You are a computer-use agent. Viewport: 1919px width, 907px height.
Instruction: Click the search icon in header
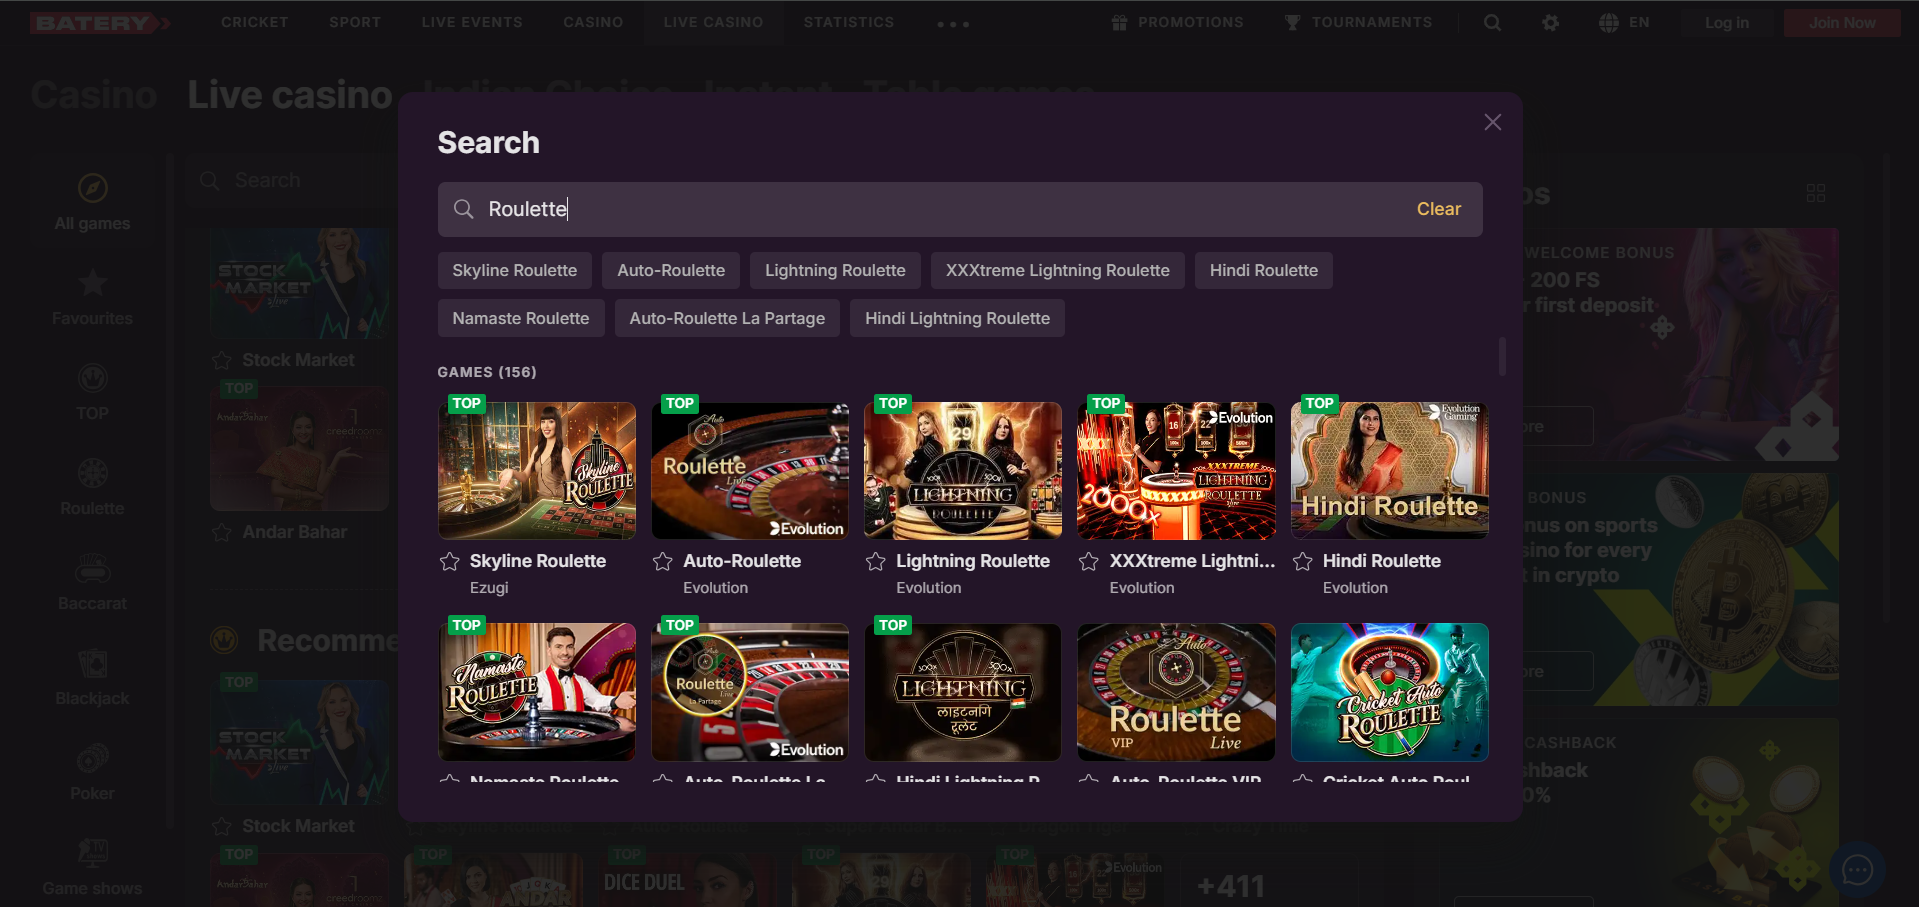click(x=1492, y=23)
